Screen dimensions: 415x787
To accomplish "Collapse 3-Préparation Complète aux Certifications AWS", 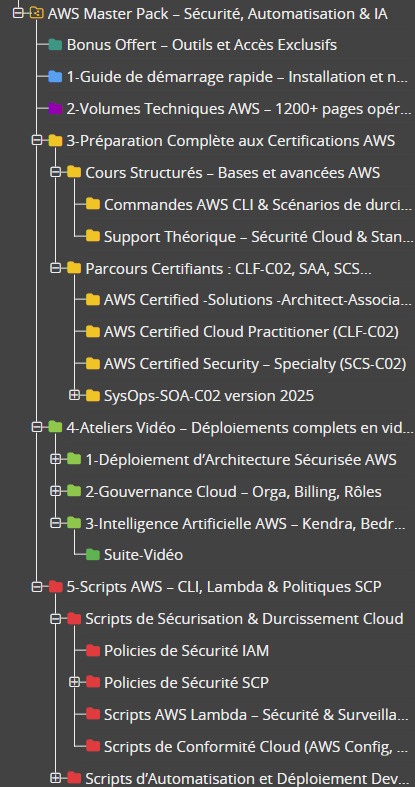I will pos(37,141).
